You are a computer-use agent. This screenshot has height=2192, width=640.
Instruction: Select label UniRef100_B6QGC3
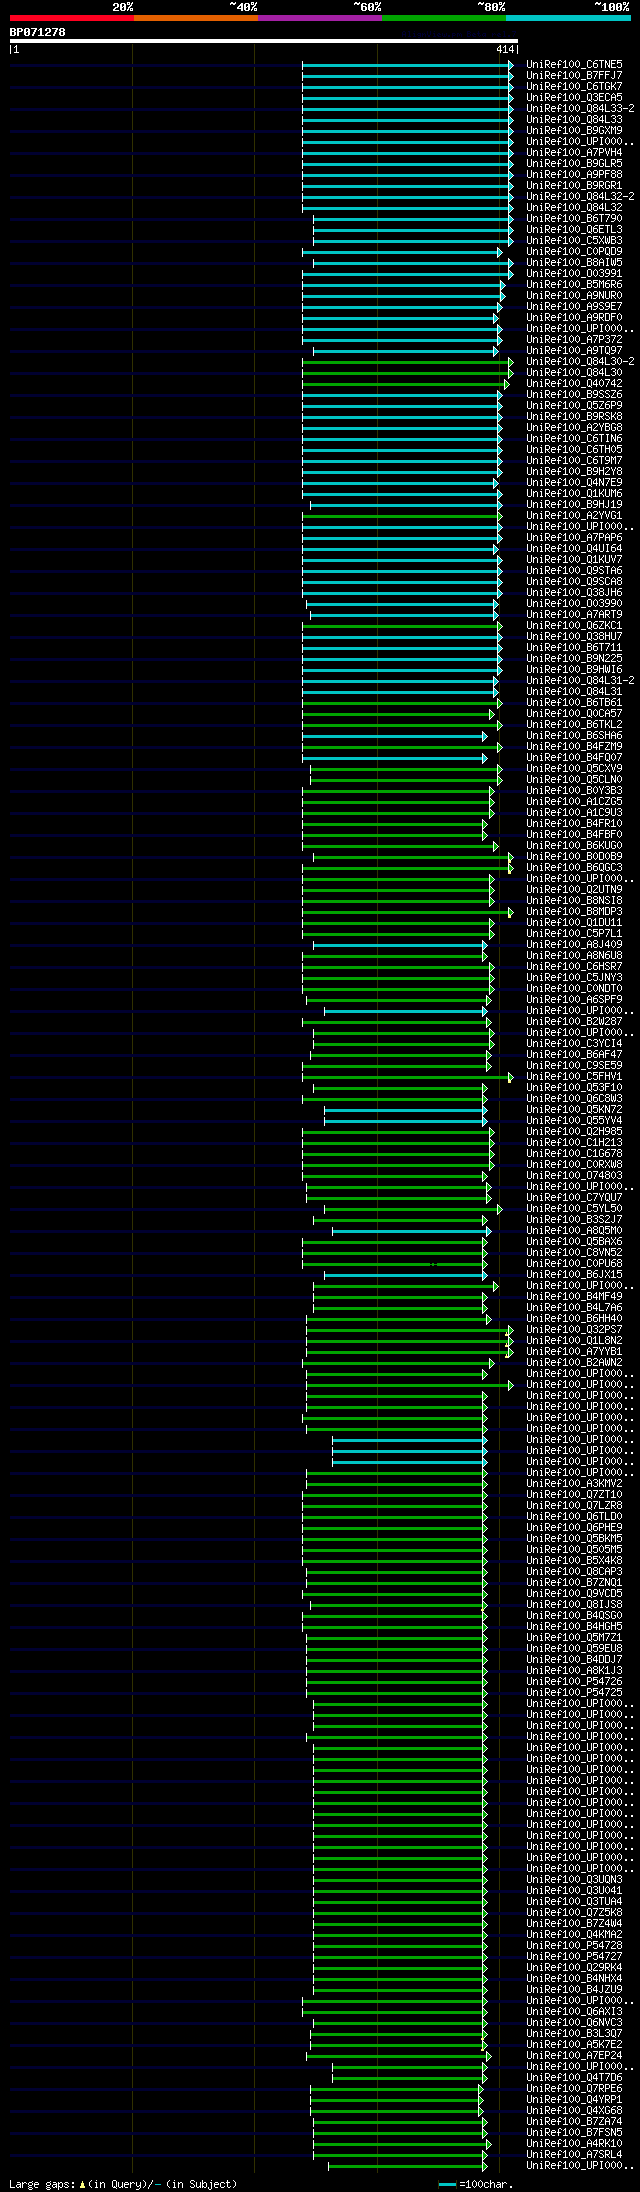574,867
